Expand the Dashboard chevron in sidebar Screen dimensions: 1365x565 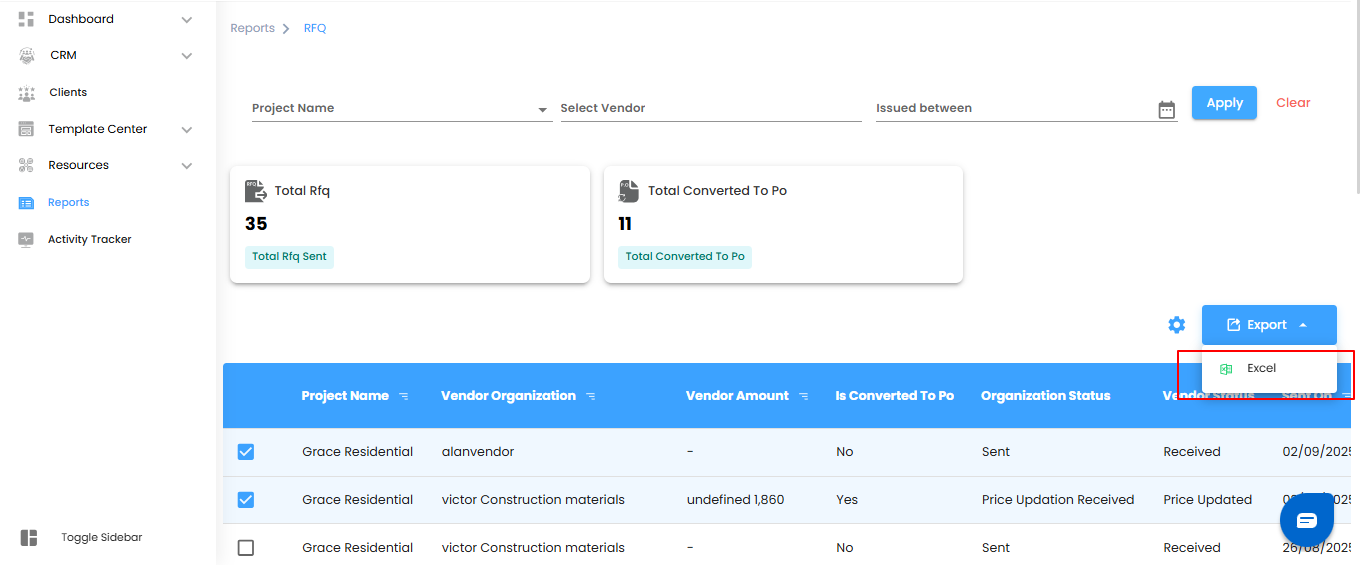[187, 20]
